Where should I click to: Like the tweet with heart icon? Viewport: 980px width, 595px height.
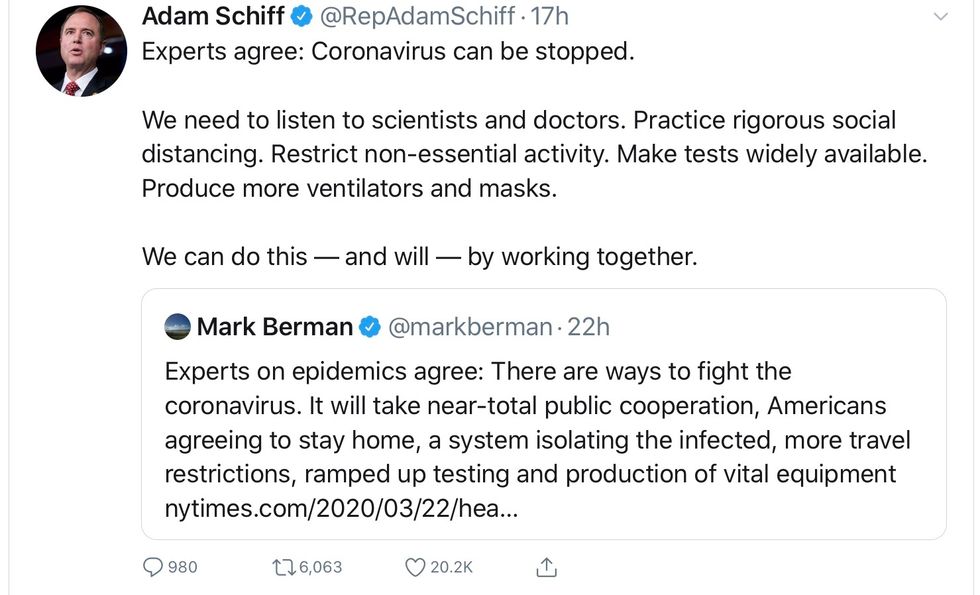[414, 567]
